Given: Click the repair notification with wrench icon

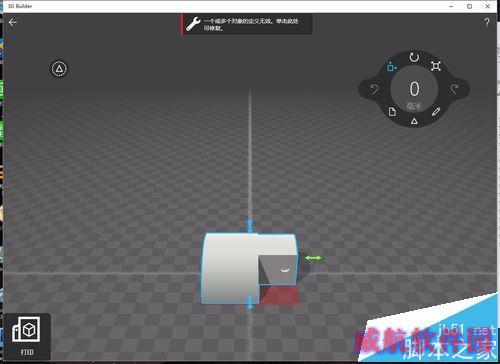Looking at the screenshot, I should pos(247,24).
